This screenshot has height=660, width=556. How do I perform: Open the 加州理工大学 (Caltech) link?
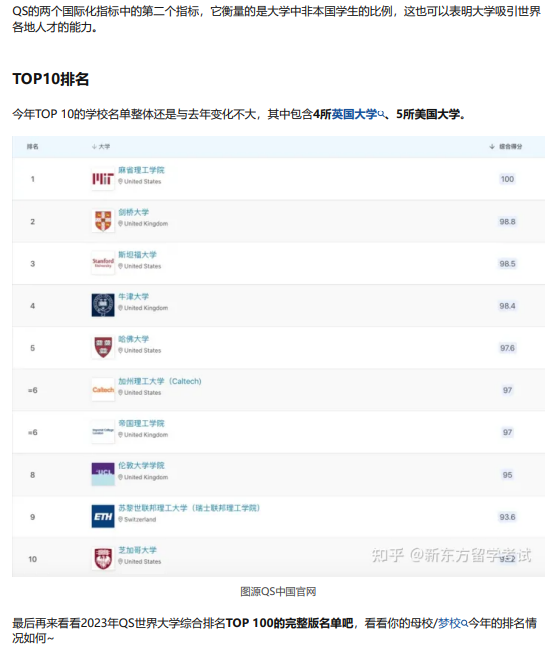click(x=160, y=381)
